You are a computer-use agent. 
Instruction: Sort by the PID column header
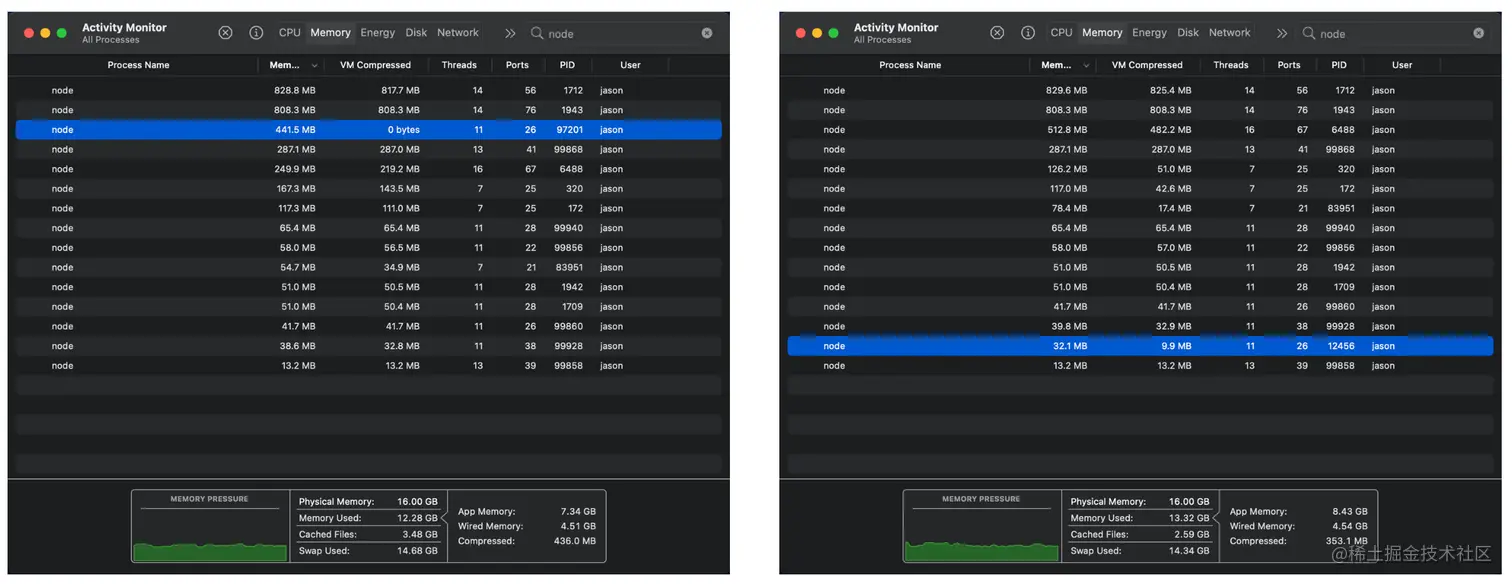click(567, 65)
